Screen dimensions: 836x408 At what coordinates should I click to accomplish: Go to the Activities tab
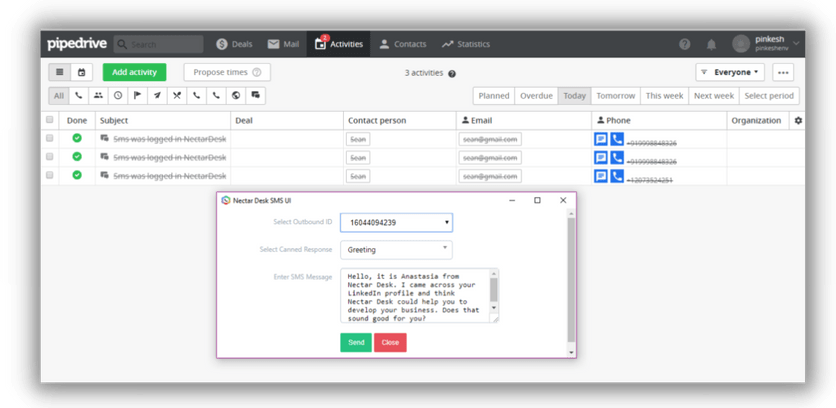[x=339, y=44]
